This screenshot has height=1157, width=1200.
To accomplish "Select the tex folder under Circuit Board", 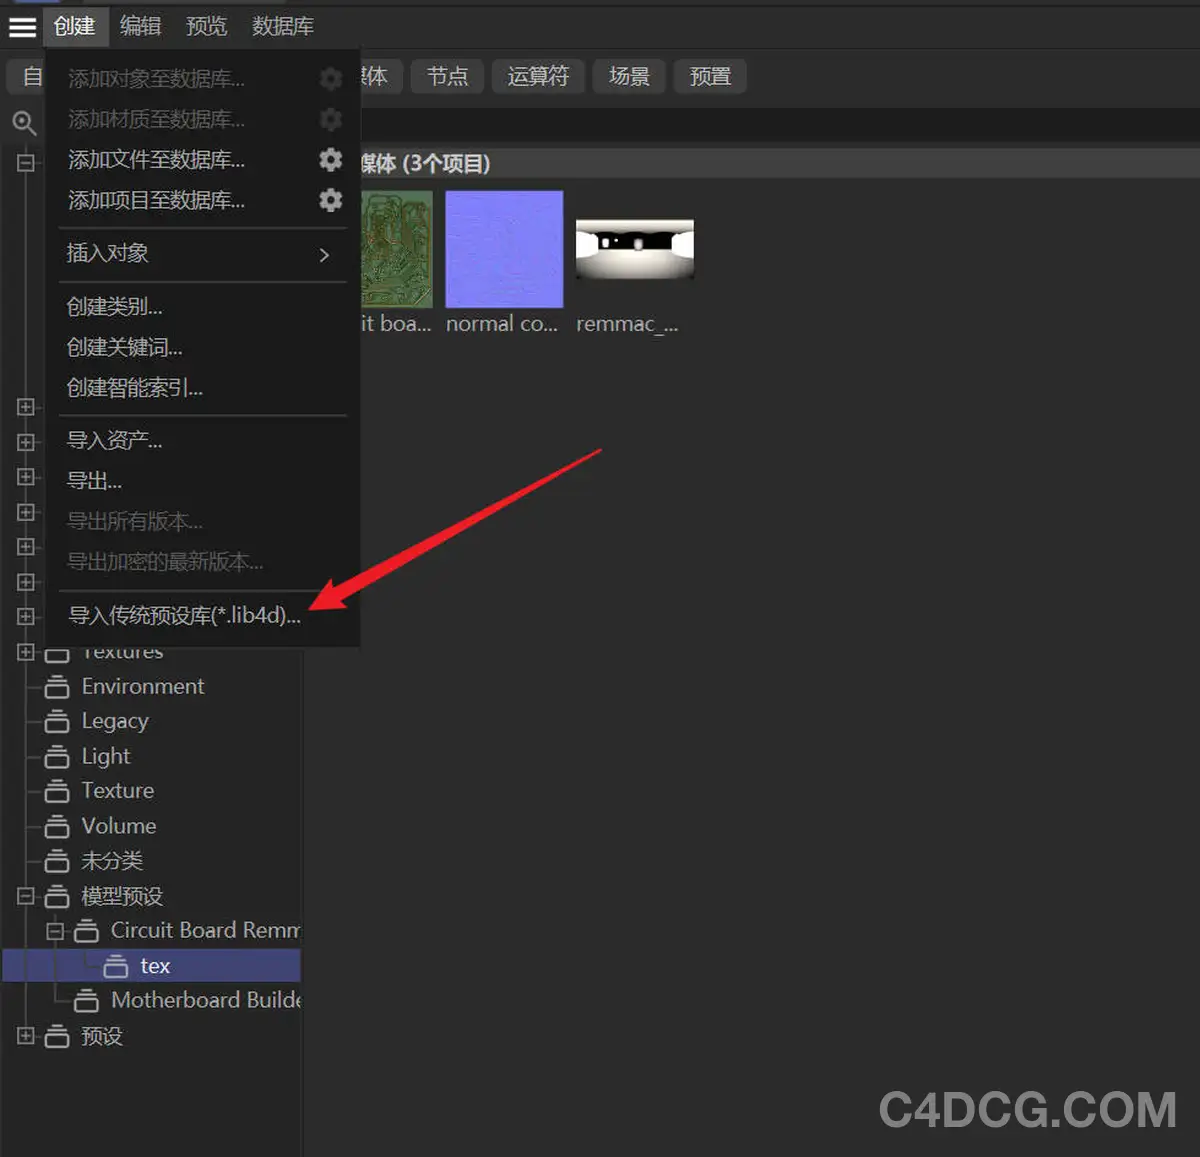I will point(155,965).
